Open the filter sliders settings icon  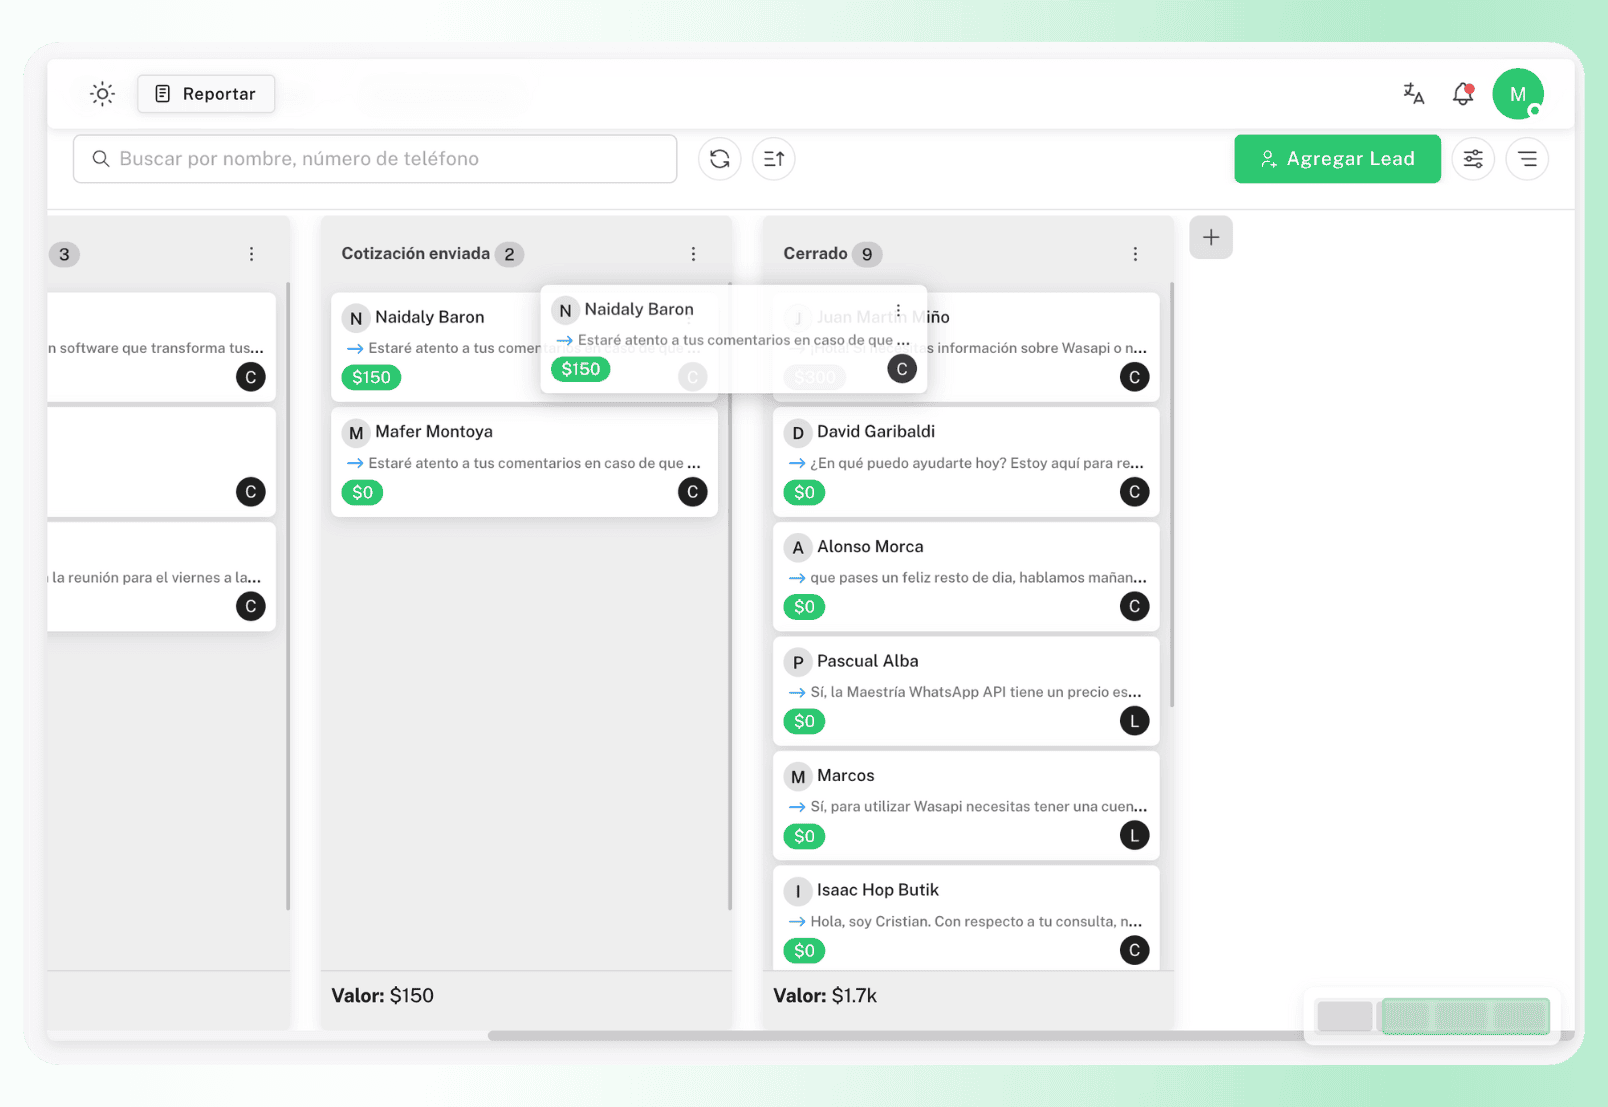click(1473, 159)
